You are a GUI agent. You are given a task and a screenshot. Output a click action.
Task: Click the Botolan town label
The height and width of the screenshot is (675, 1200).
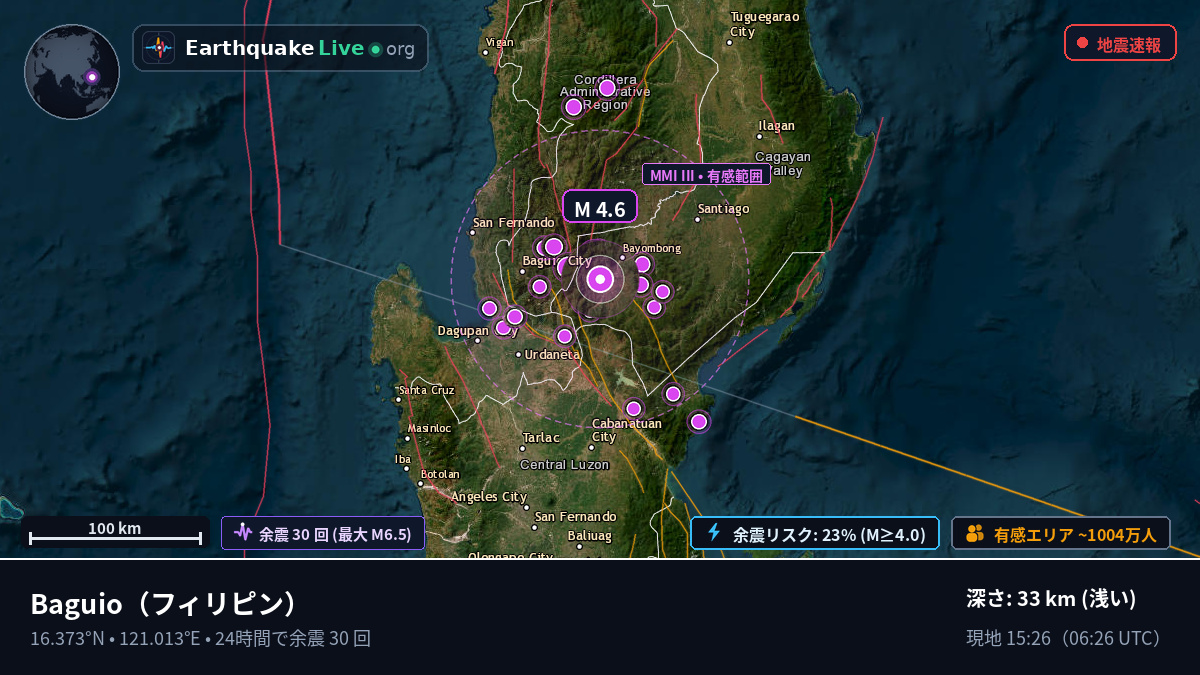(x=440, y=474)
